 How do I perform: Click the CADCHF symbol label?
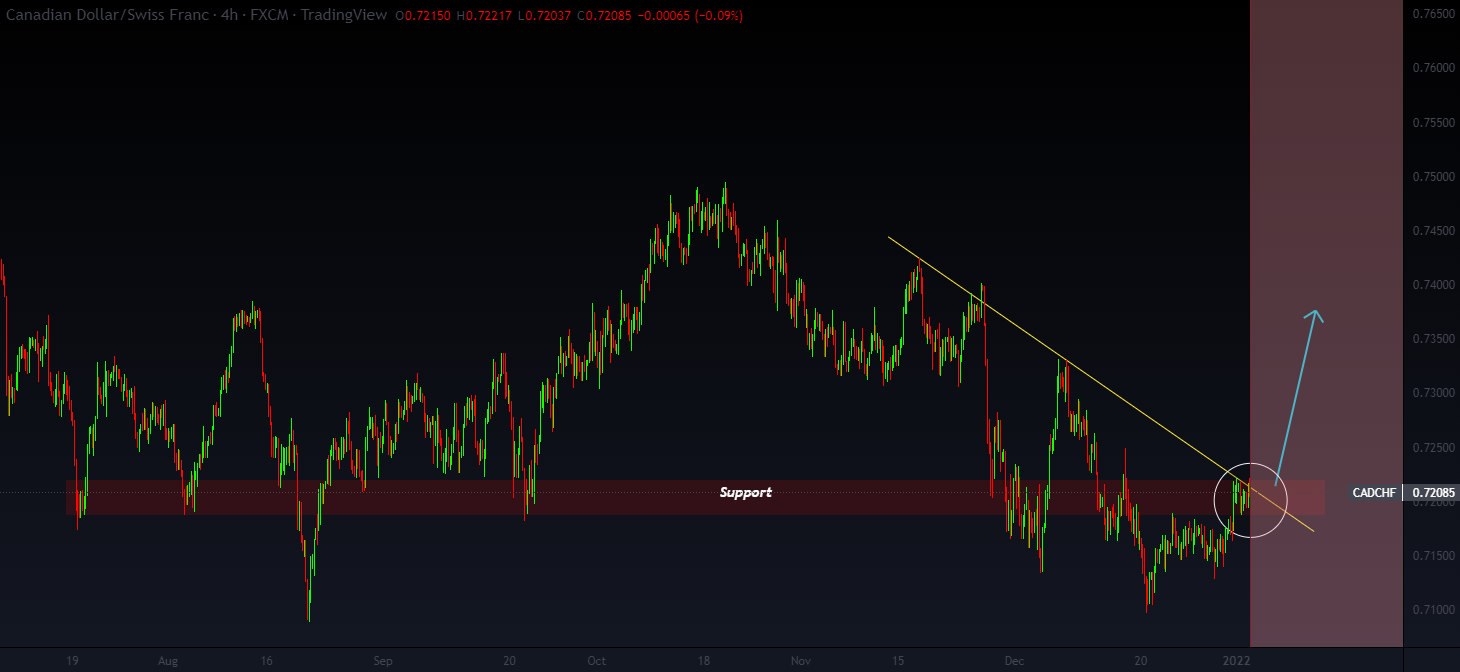[1373, 493]
